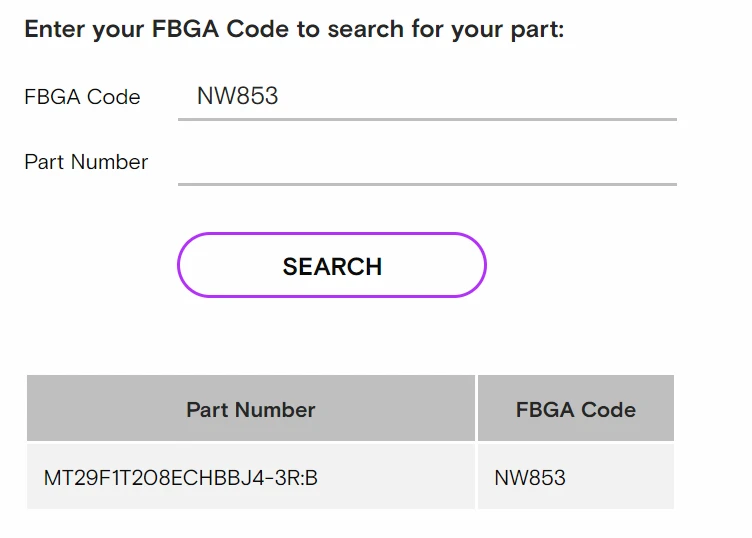The width and height of the screenshot is (752, 538).
Task: Click the MT29F1T208ECHBBJ4-3R:B part number result
Action: [181, 478]
